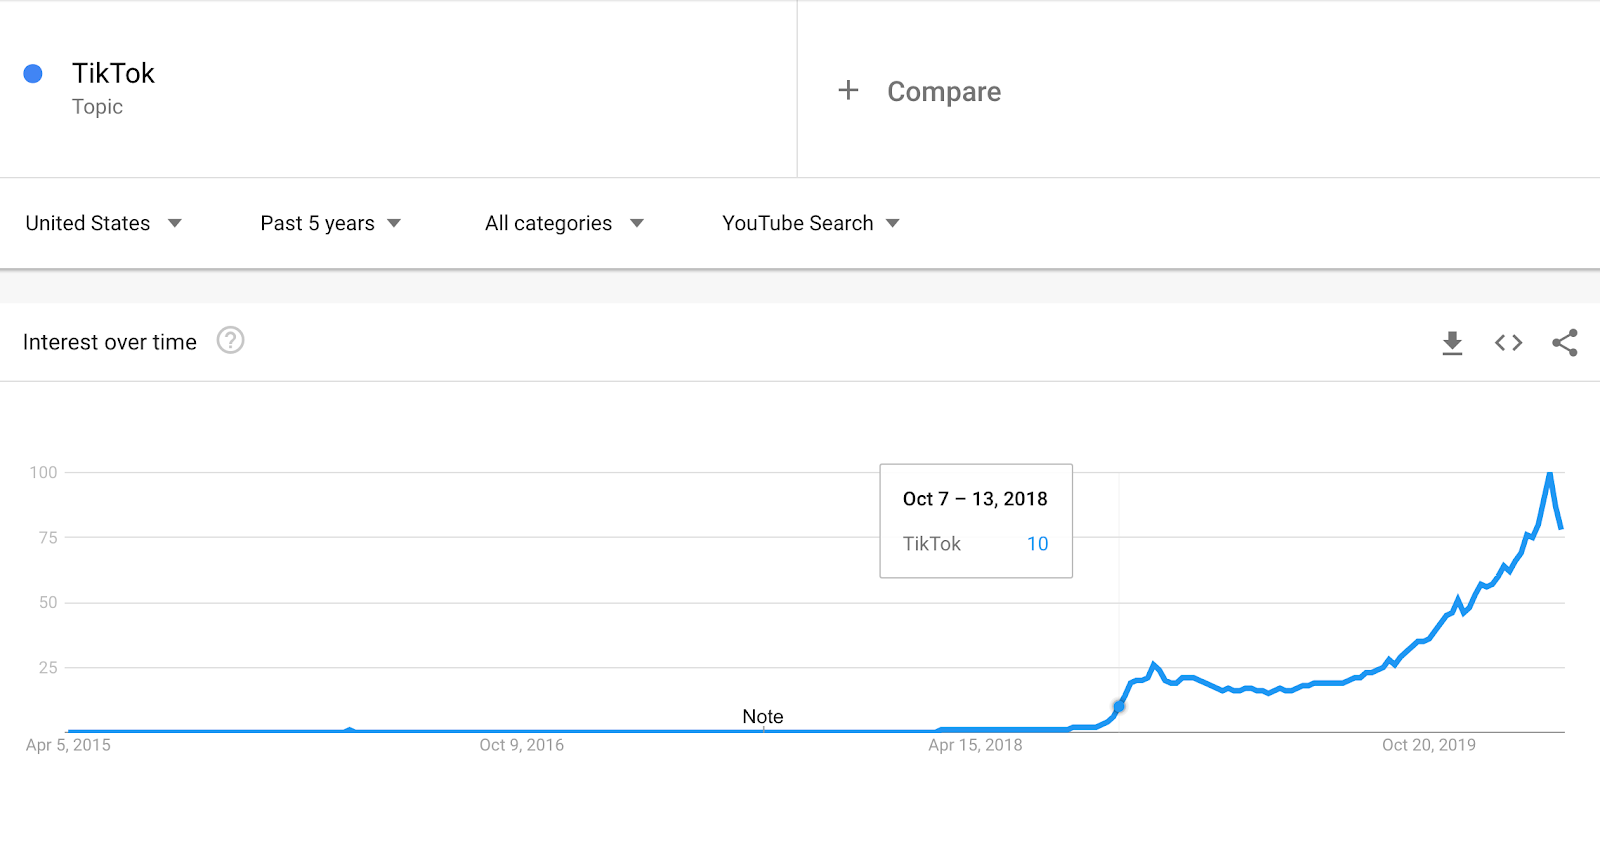This screenshot has width=1600, height=851.
Task: Open the YouTube Search type dropdown
Action: pyautogui.click(x=811, y=223)
